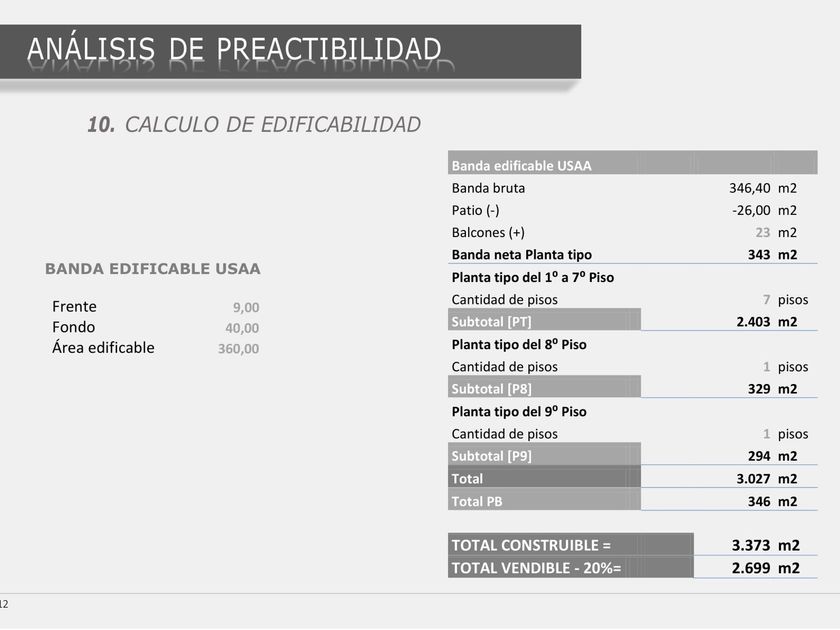
Task: Click the 2.403 m2 subtotal value
Action: coord(767,321)
